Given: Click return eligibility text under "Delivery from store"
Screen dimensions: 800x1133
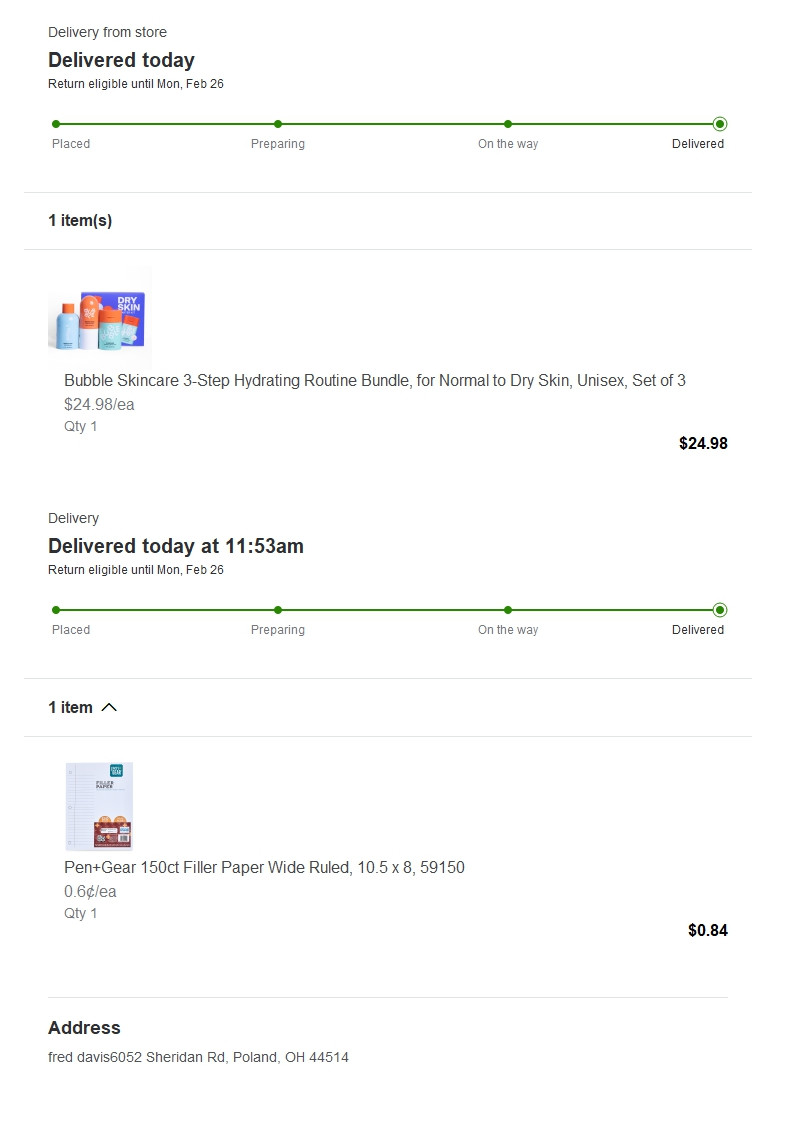Looking at the screenshot, I should click(x=136, y=84).
